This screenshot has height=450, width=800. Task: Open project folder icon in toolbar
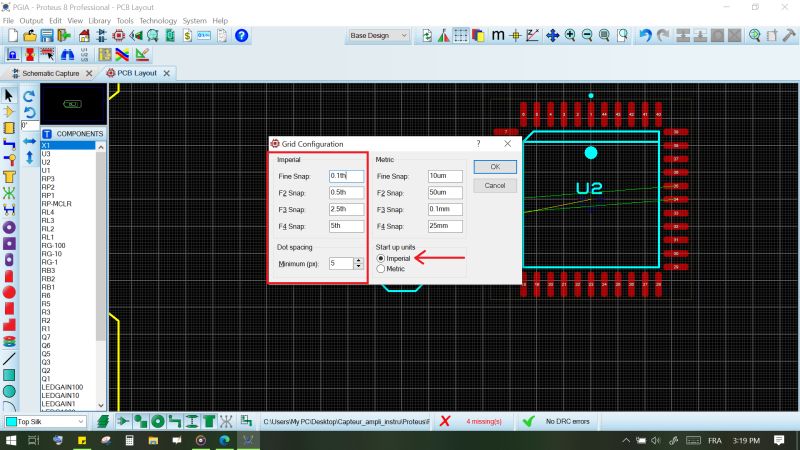click(x=30, y=36)
